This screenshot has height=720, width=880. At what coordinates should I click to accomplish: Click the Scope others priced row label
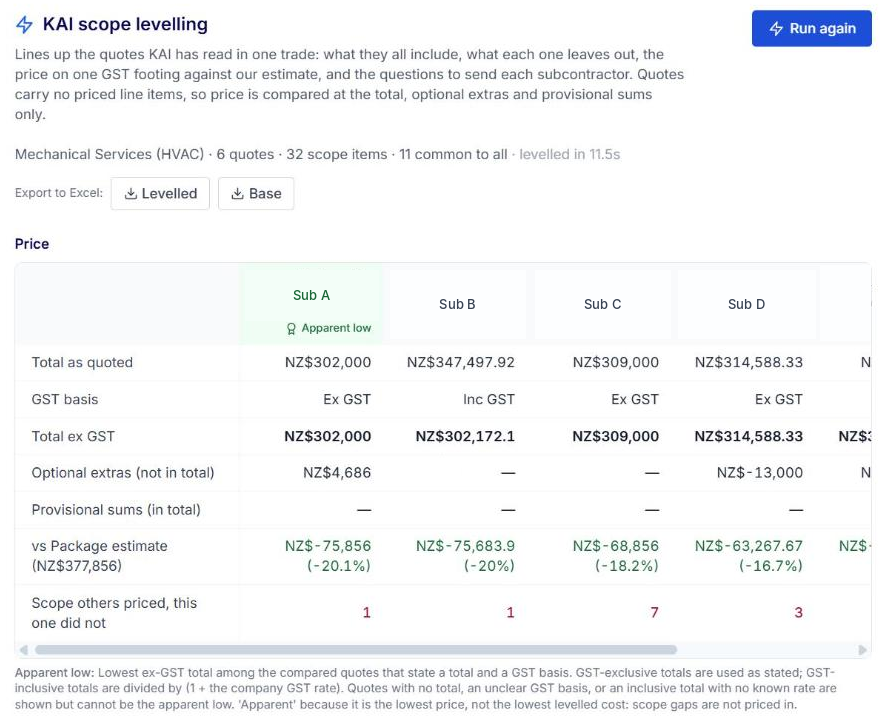[x=114, y=613]
